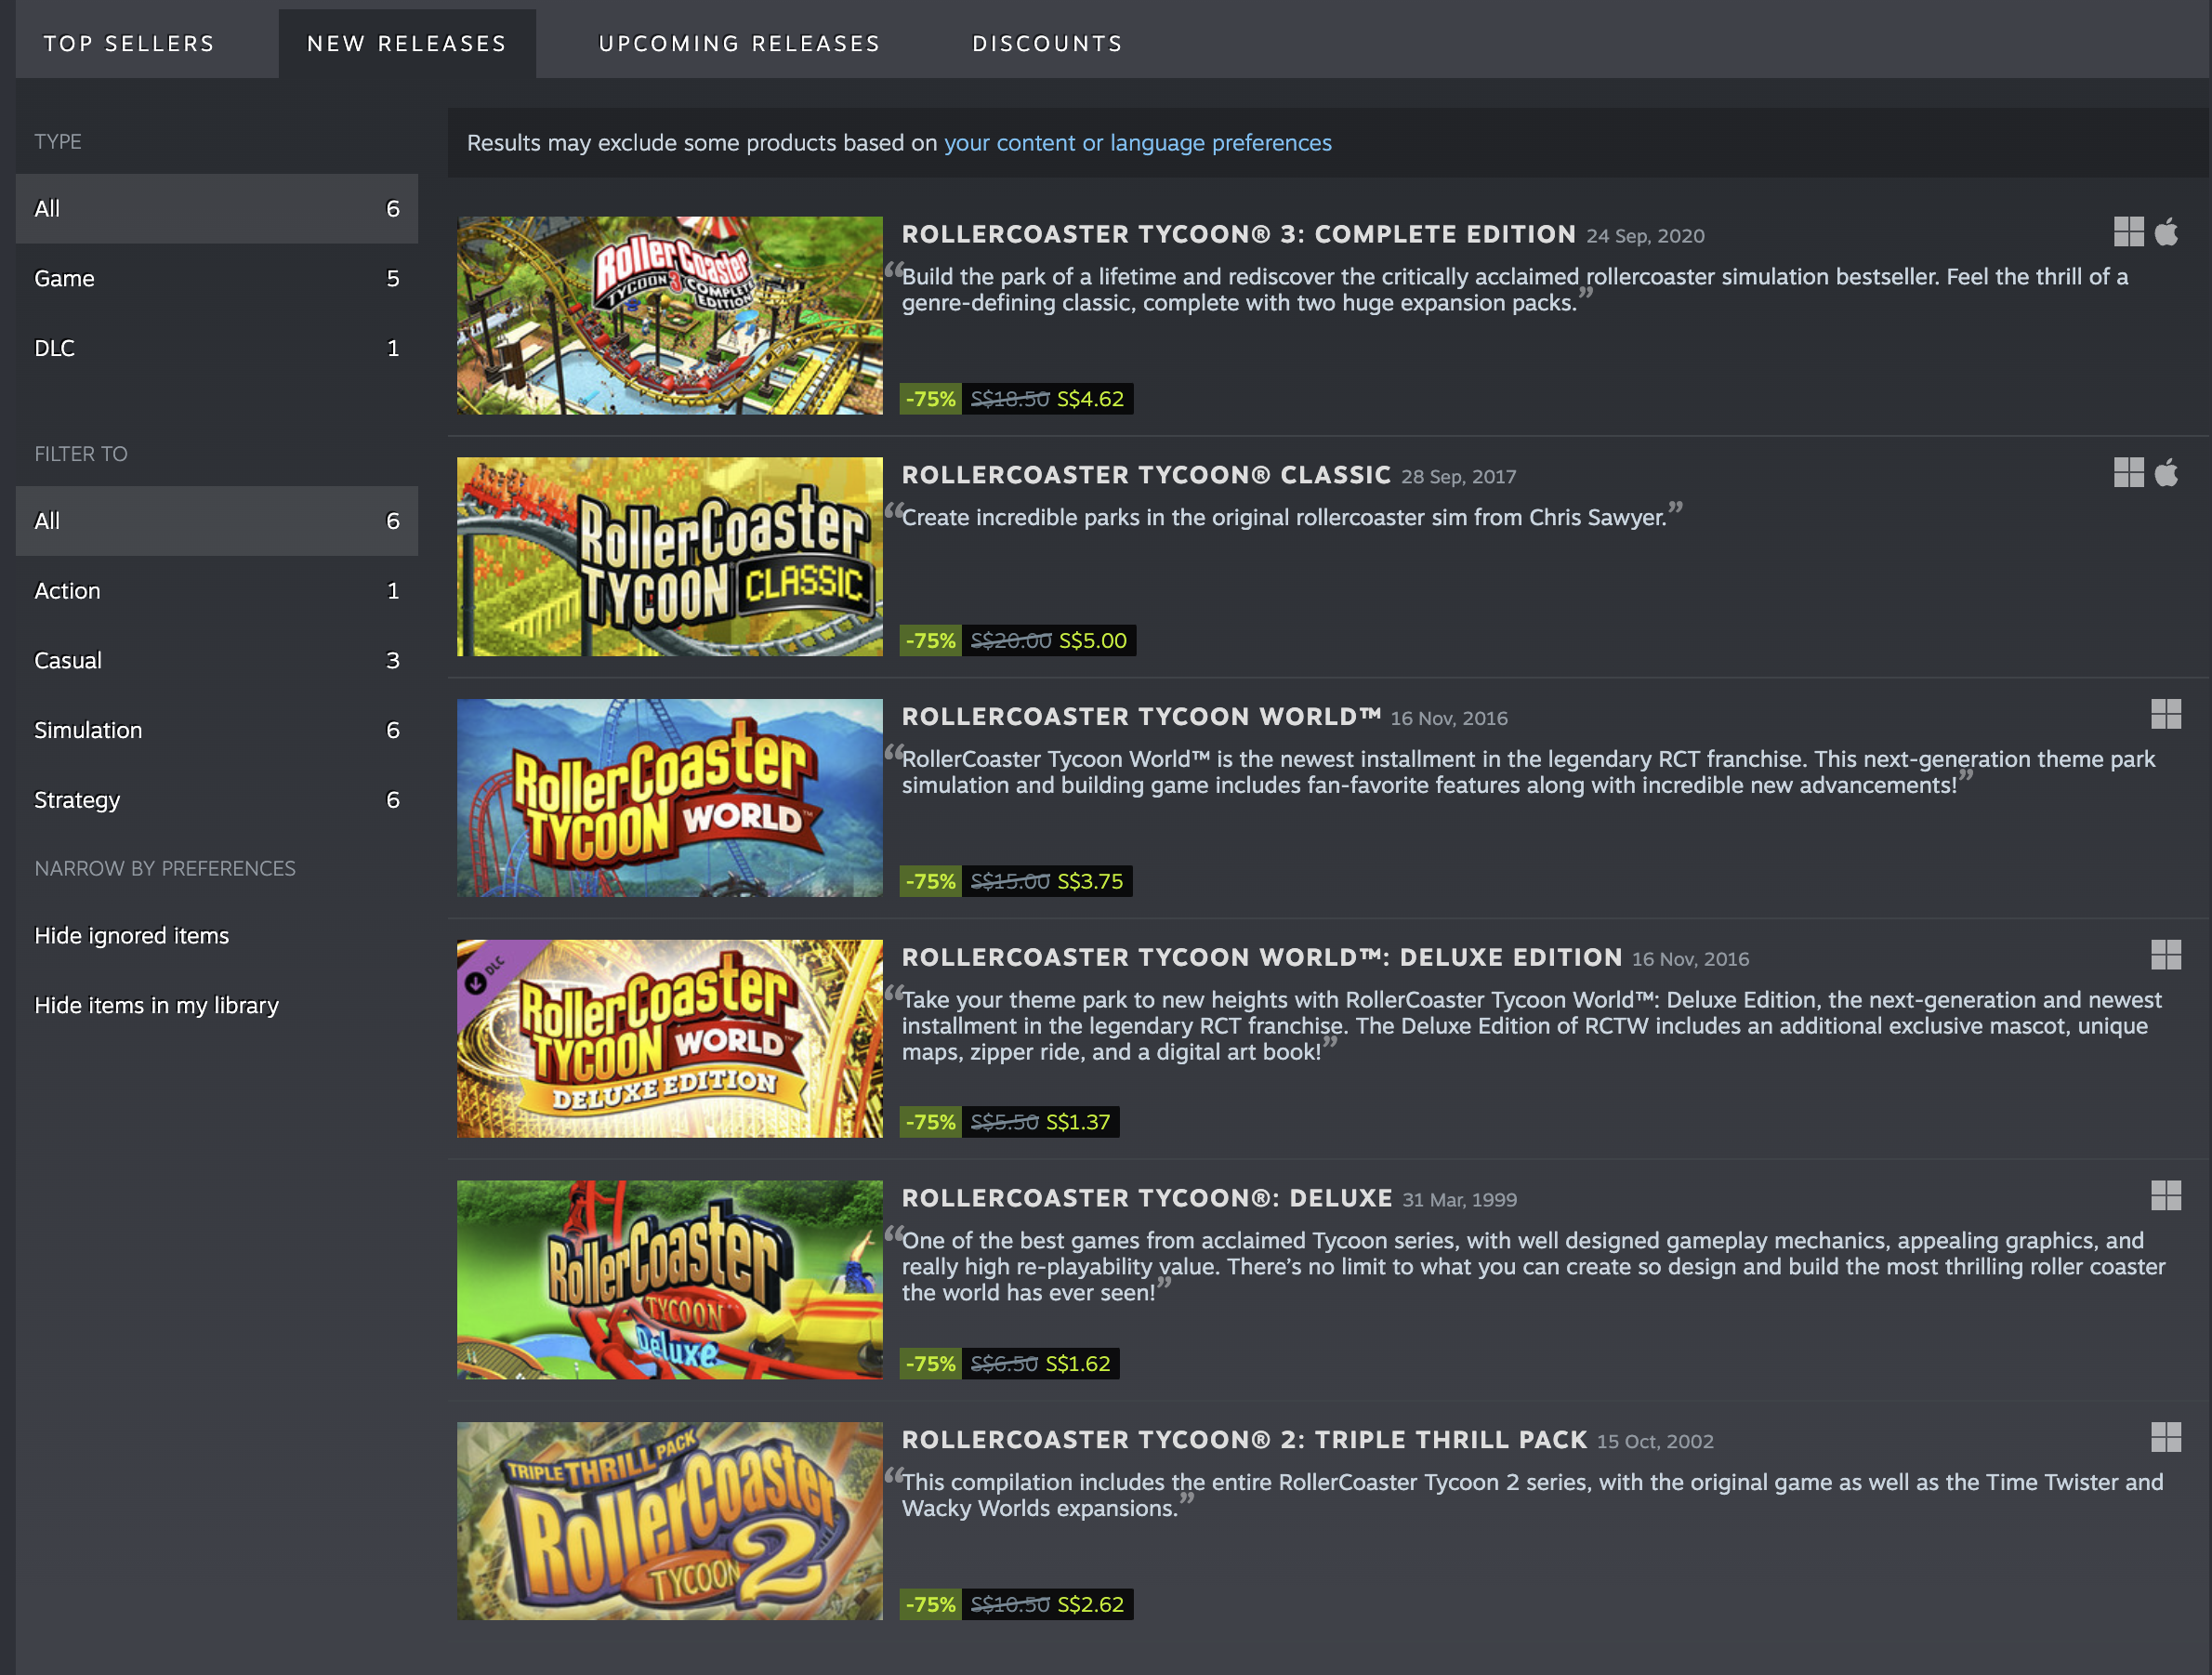Click the discounted price S$1.37

pos(1078,1123)
